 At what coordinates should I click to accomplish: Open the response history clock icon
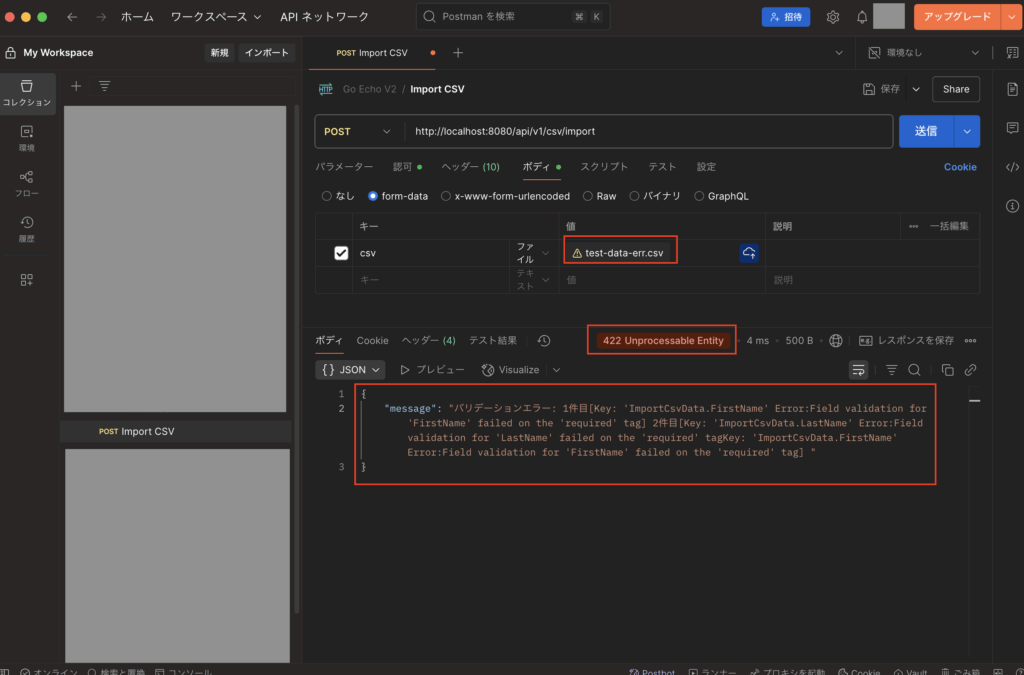coord(544,341)
